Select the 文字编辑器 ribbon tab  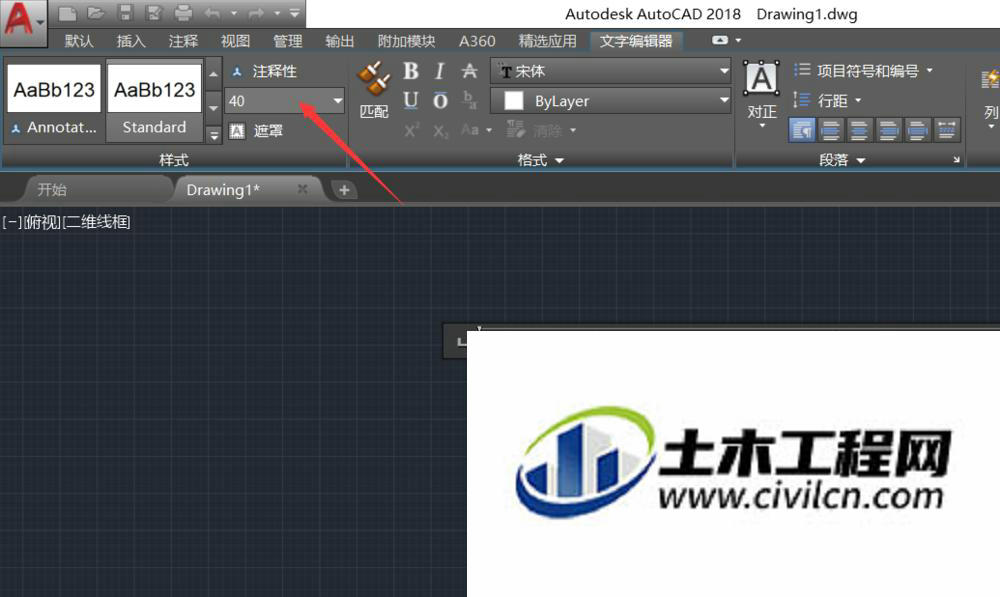click(636, 41)
